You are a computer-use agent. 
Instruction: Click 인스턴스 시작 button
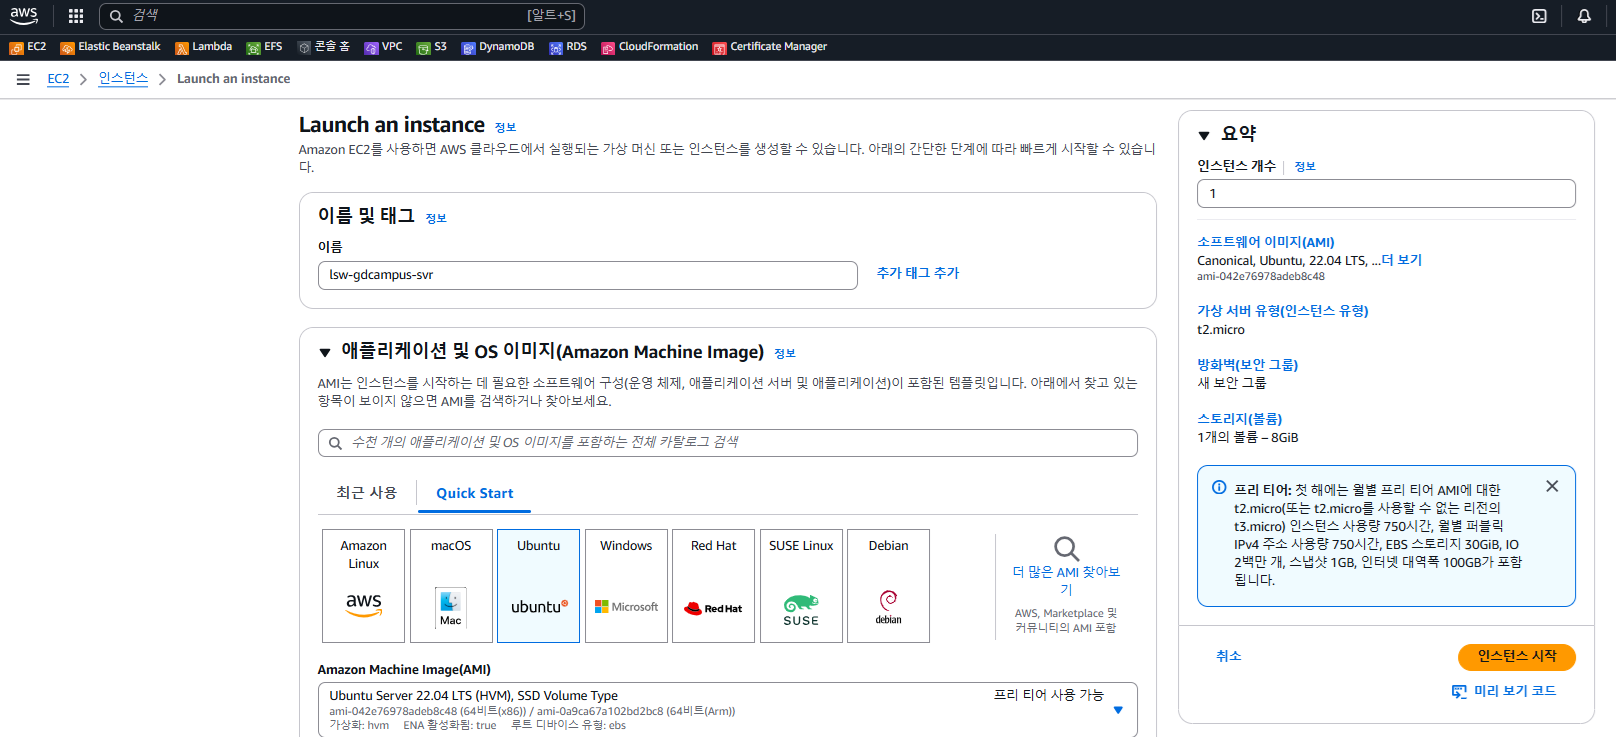coord(1517,657)
